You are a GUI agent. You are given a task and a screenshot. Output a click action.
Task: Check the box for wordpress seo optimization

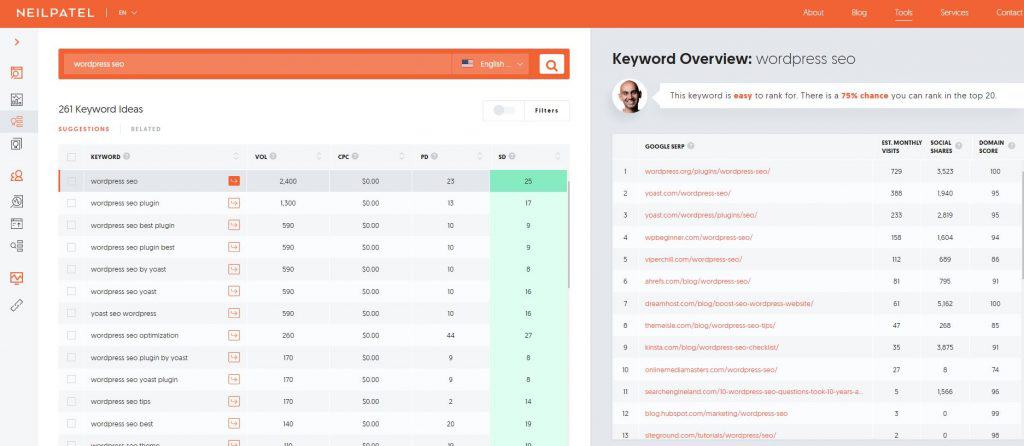72,335
